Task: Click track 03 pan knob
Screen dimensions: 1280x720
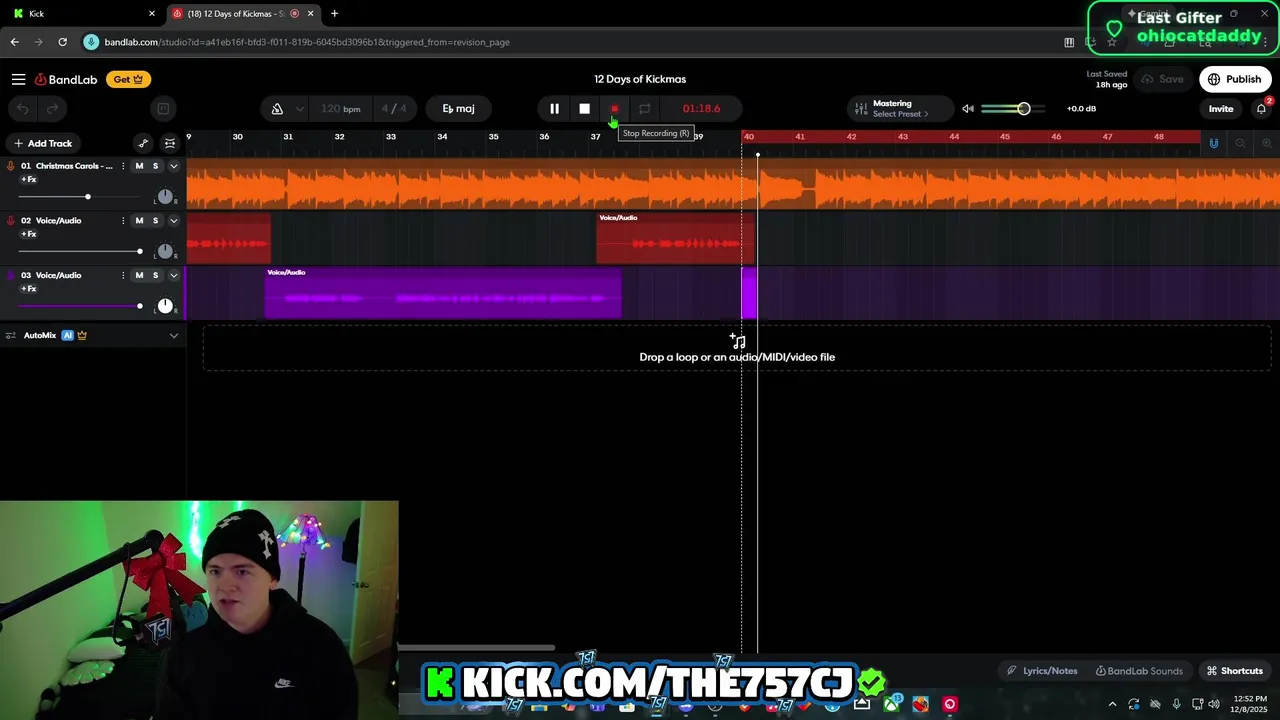Action: pyautogui.click(x=165, y=306)
